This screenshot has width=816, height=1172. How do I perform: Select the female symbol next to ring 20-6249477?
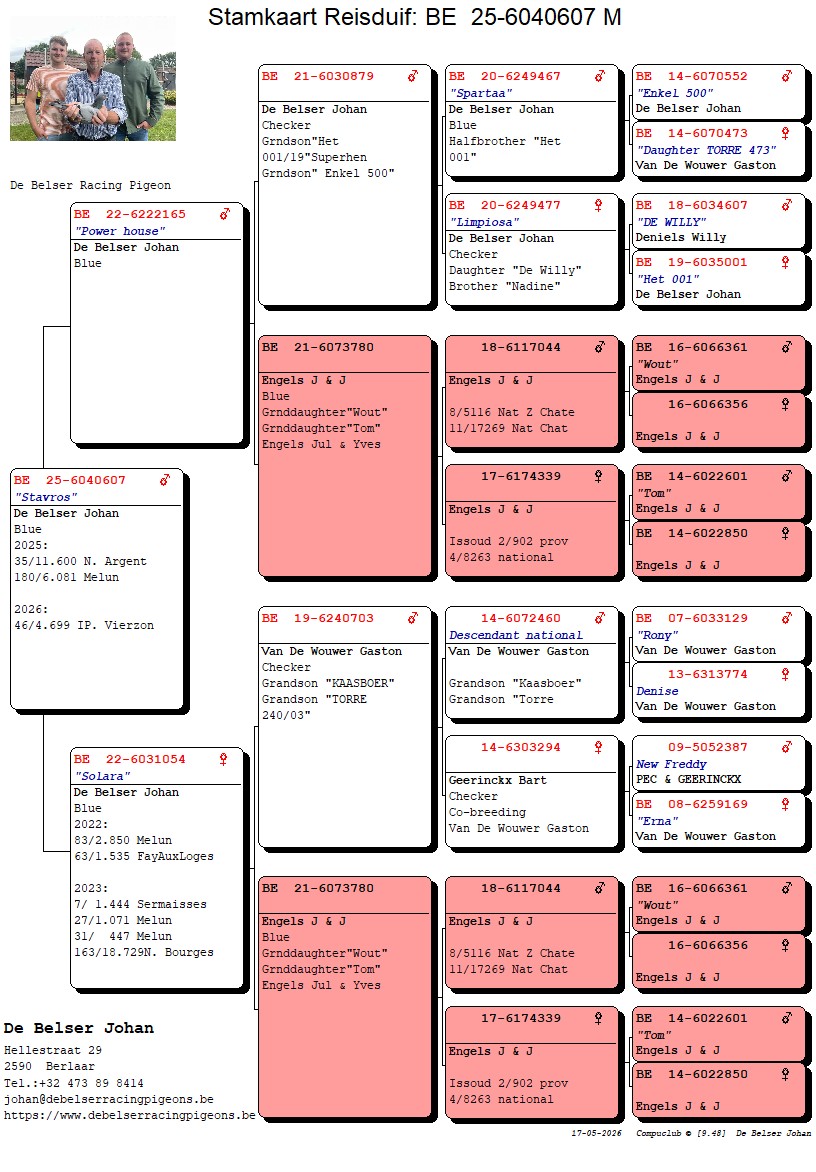599,206
